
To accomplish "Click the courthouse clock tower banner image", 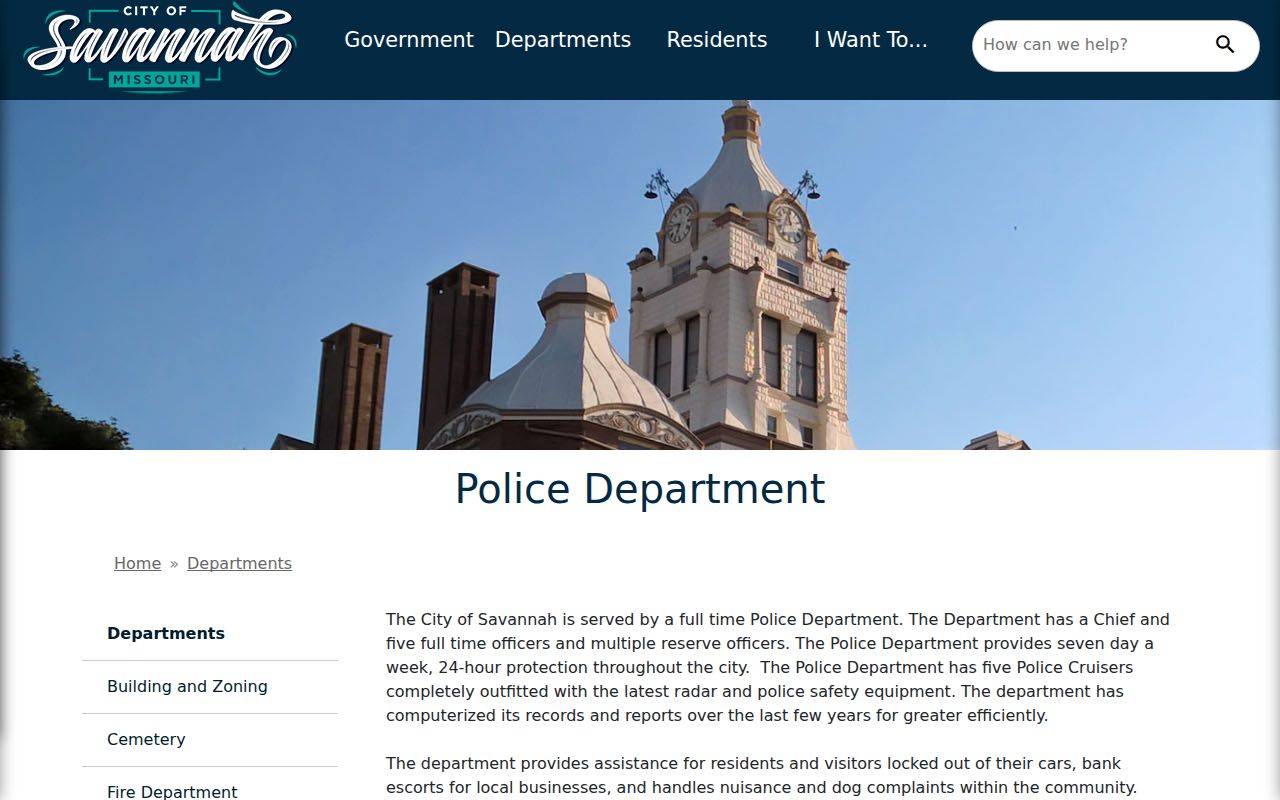I will pyautogui.click(x=640, y=275).
